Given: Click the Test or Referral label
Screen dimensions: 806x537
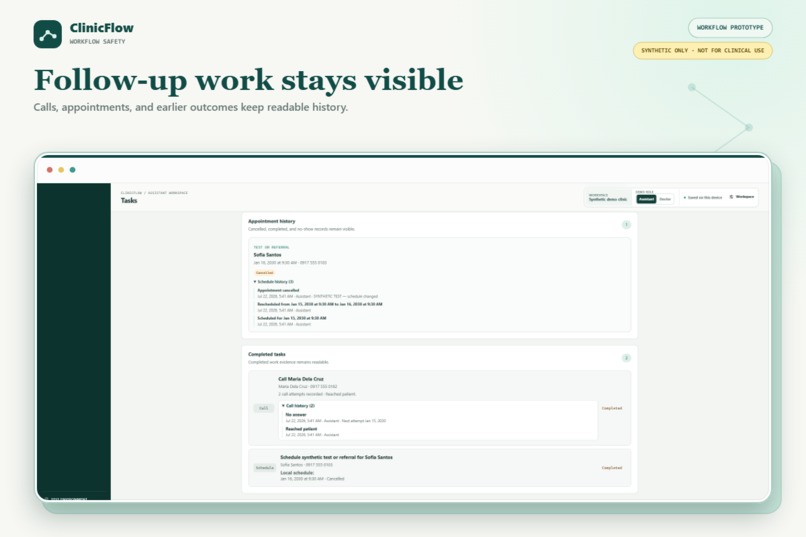Looking at the screenshot, I should (x=271, y=247).
